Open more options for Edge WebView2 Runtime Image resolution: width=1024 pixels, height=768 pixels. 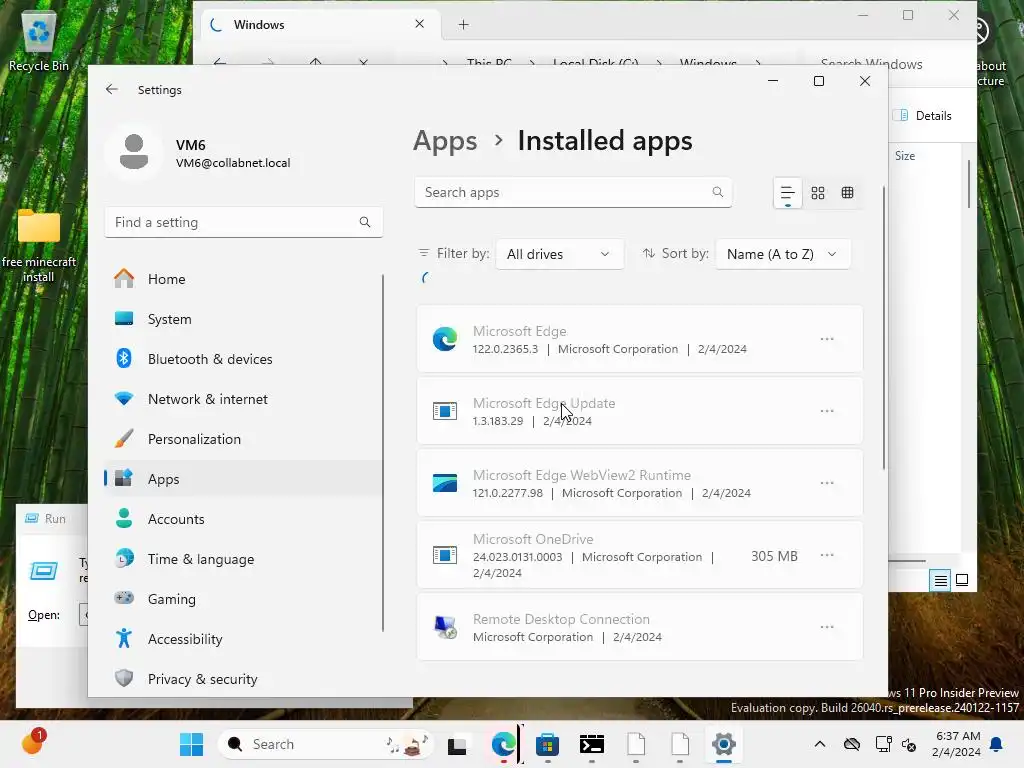tap(827, 483)
